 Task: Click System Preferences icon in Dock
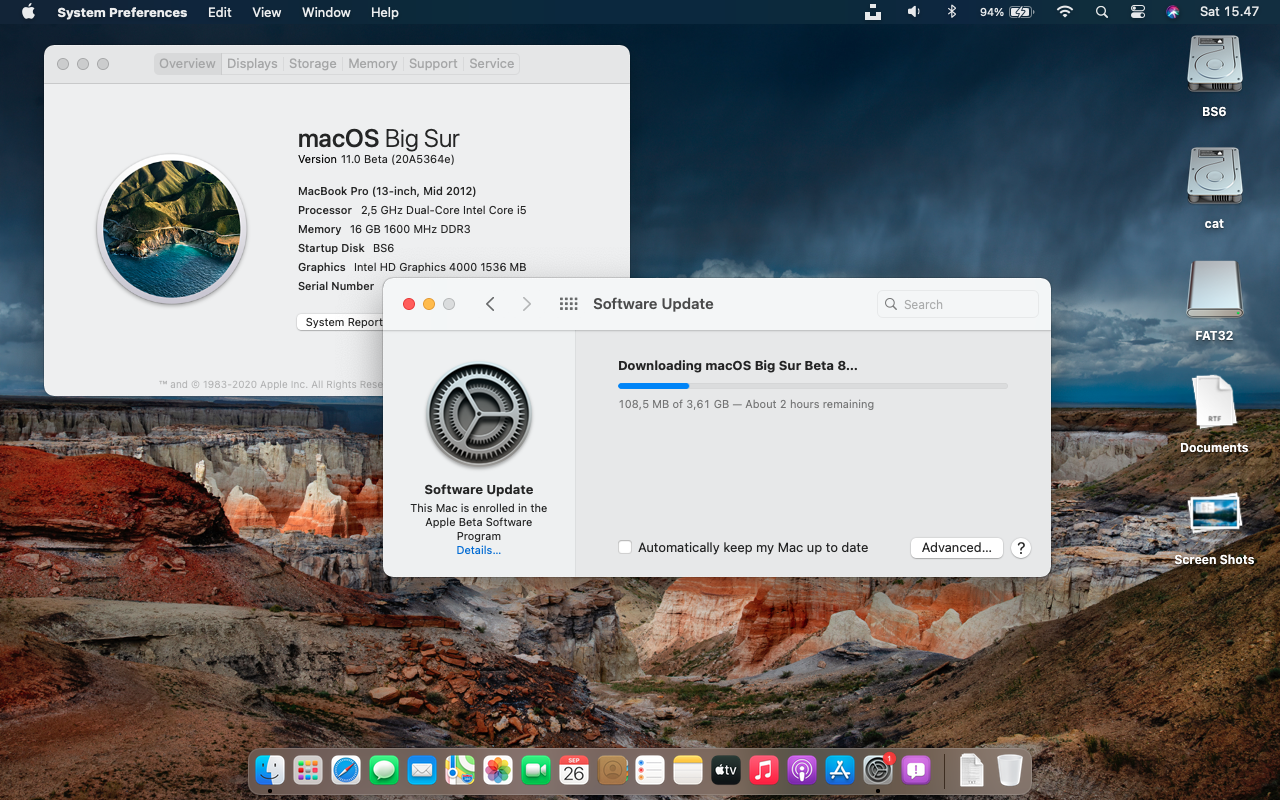pos(878,770)
